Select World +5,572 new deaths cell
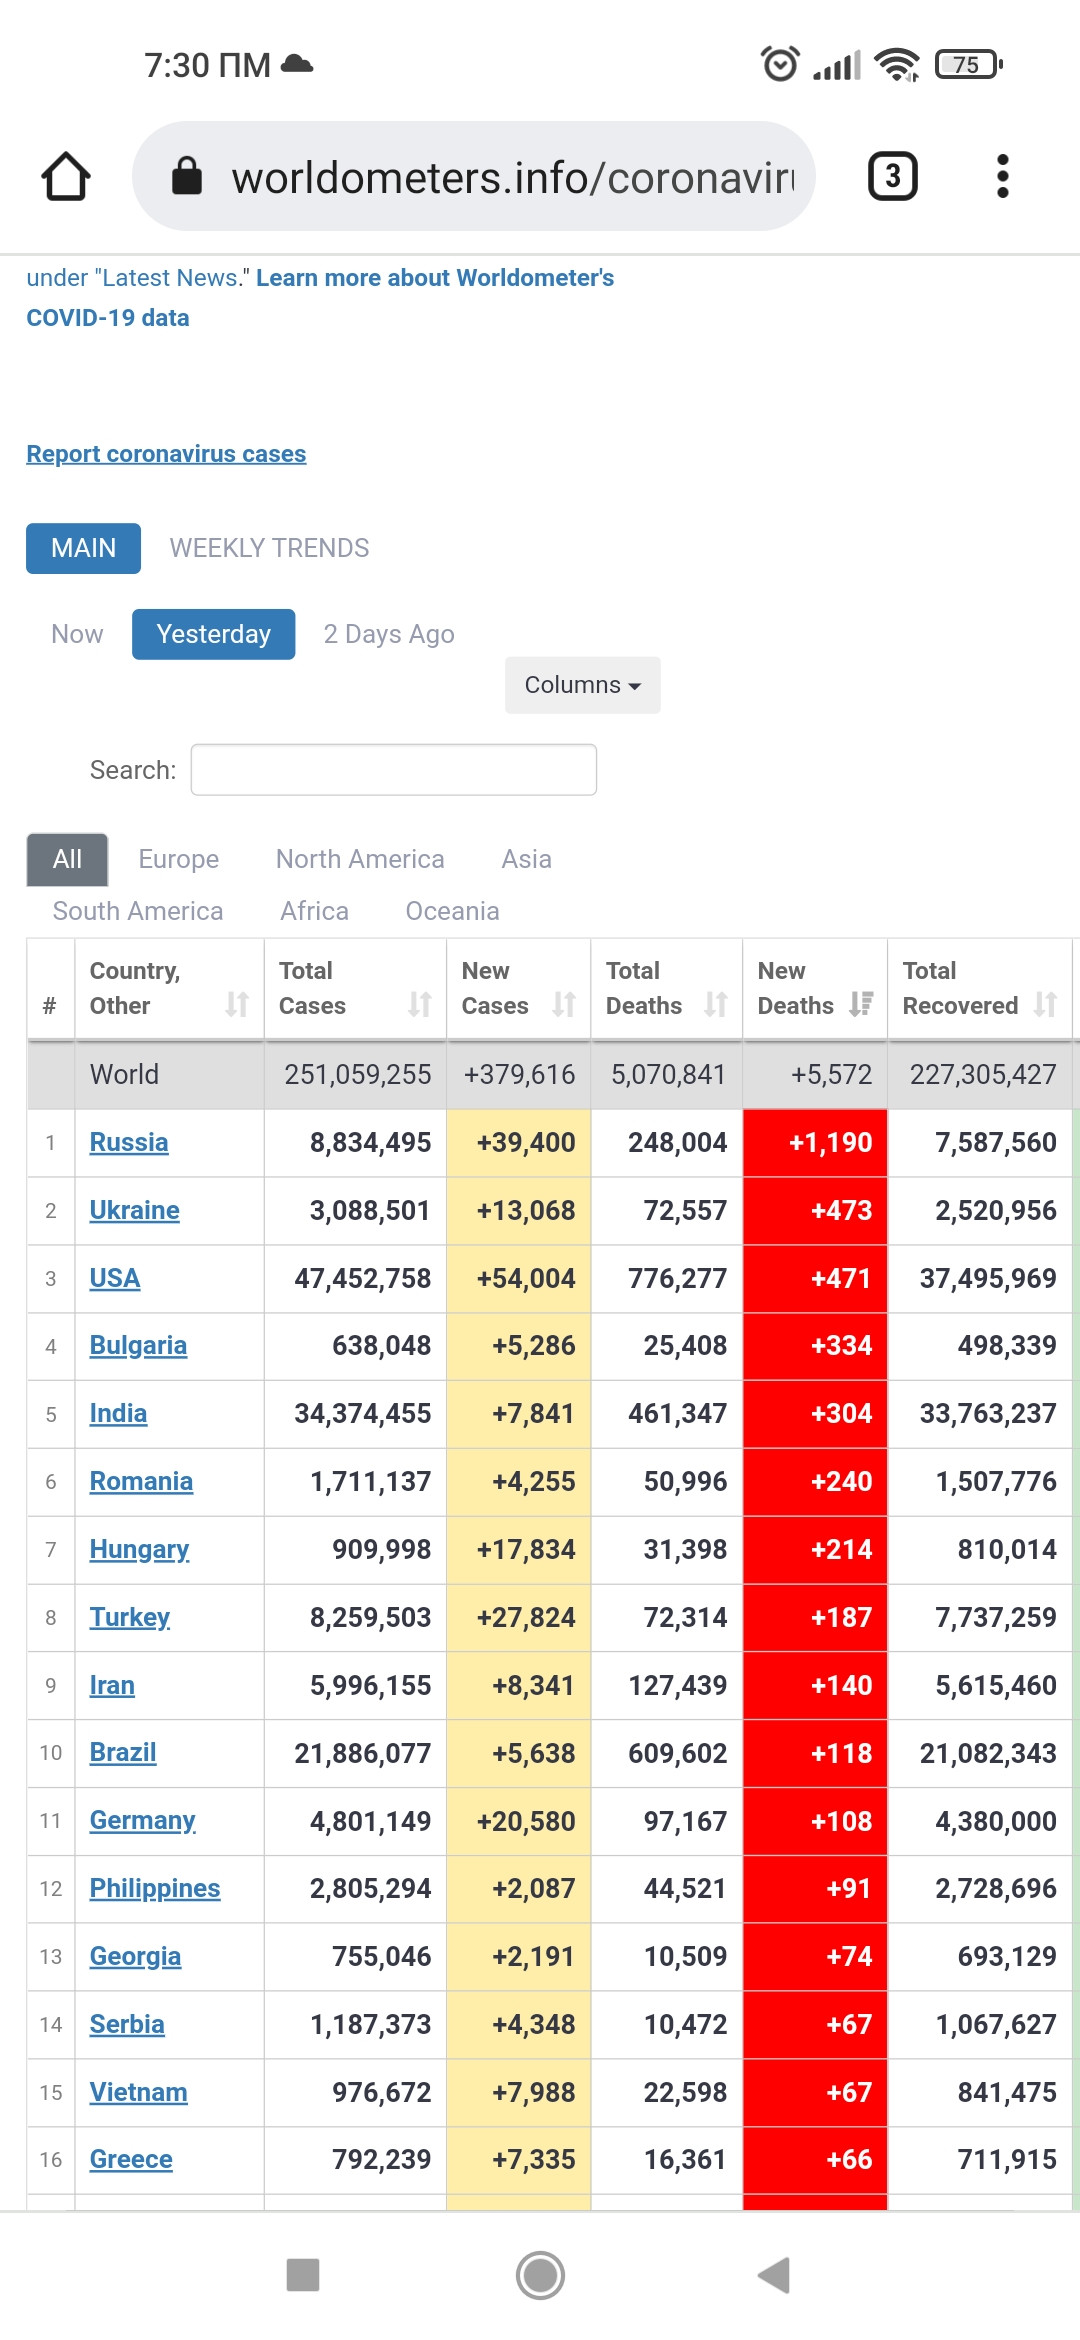Screen dimensions: 1080x2340 pos(815,1074)
